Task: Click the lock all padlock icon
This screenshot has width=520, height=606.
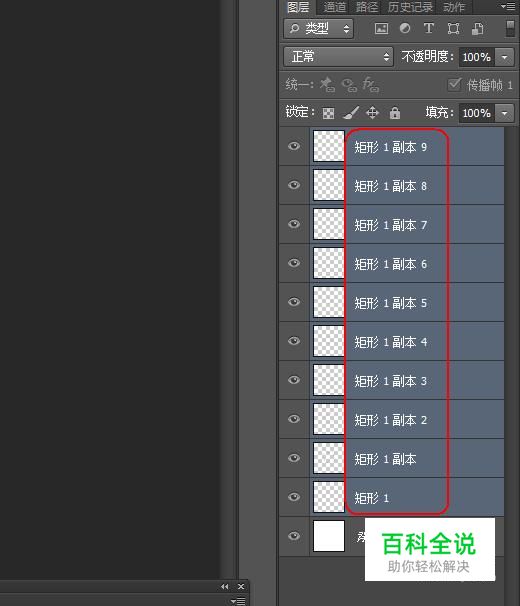Action: 395,113
